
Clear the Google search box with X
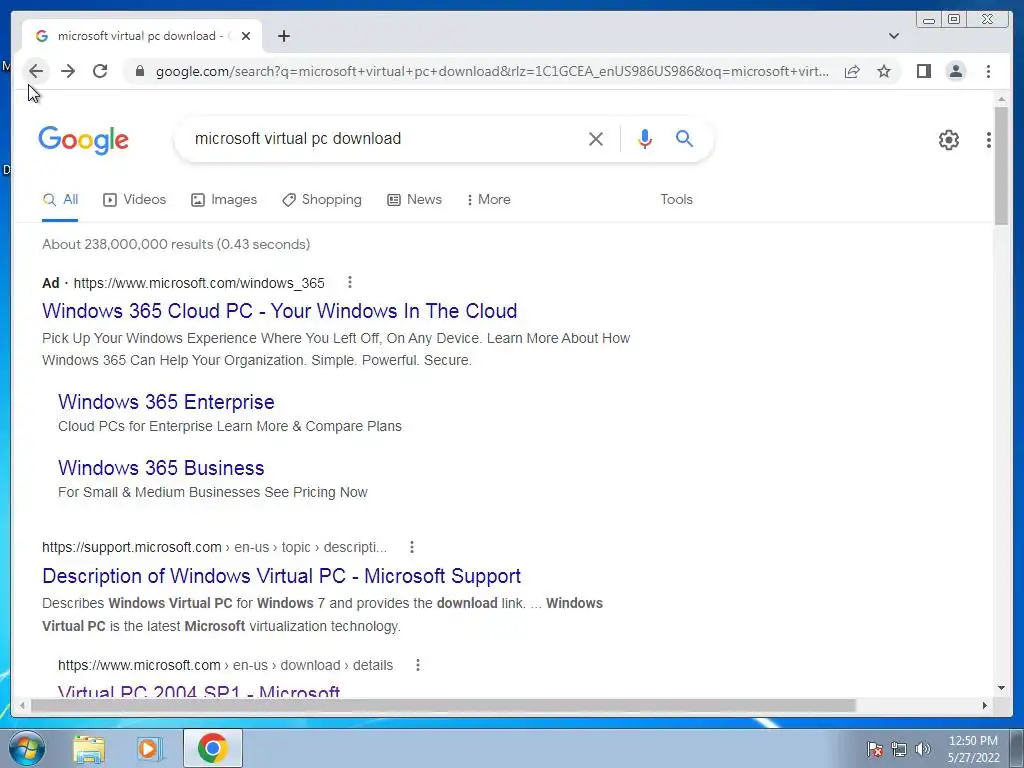click(596, 138)
